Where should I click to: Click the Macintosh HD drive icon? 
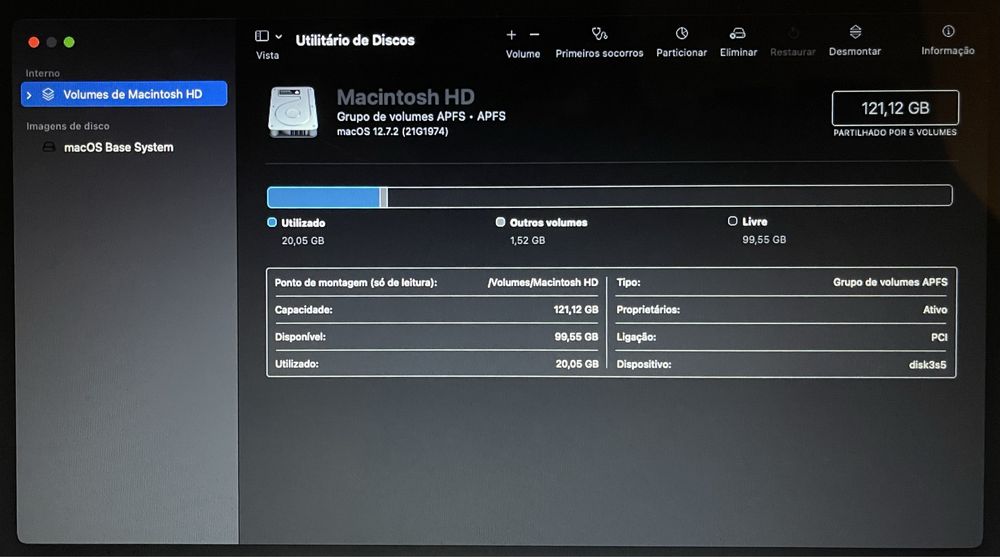[x=293, y=112]
